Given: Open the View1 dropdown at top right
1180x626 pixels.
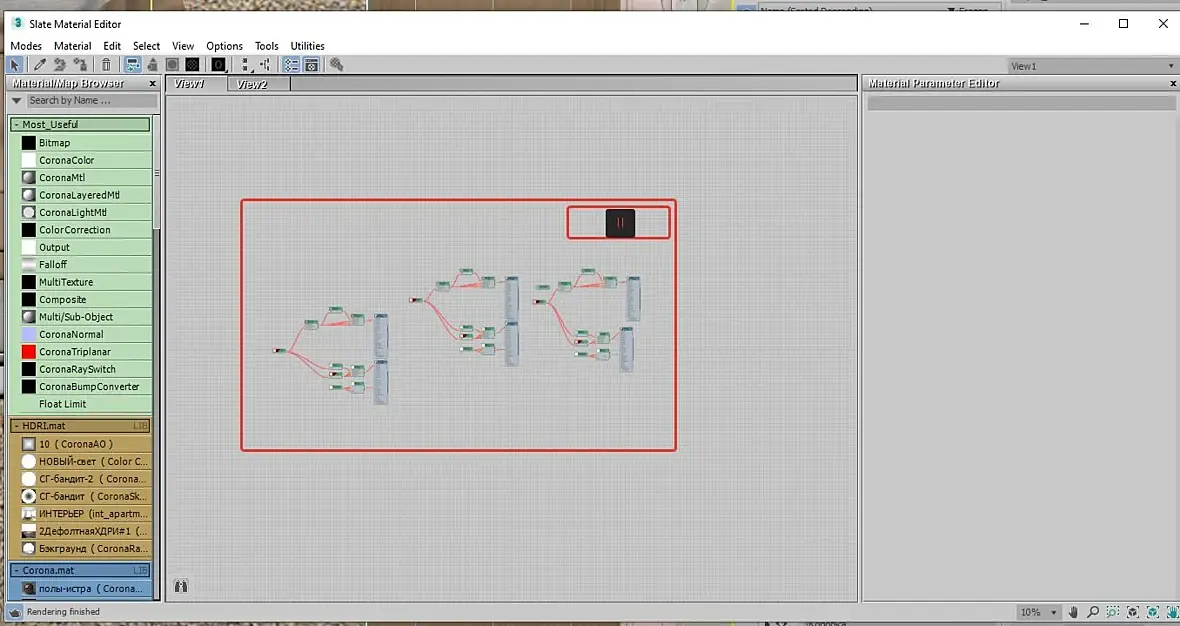Looking at the screenshot, I should [x=1092, y=66].
